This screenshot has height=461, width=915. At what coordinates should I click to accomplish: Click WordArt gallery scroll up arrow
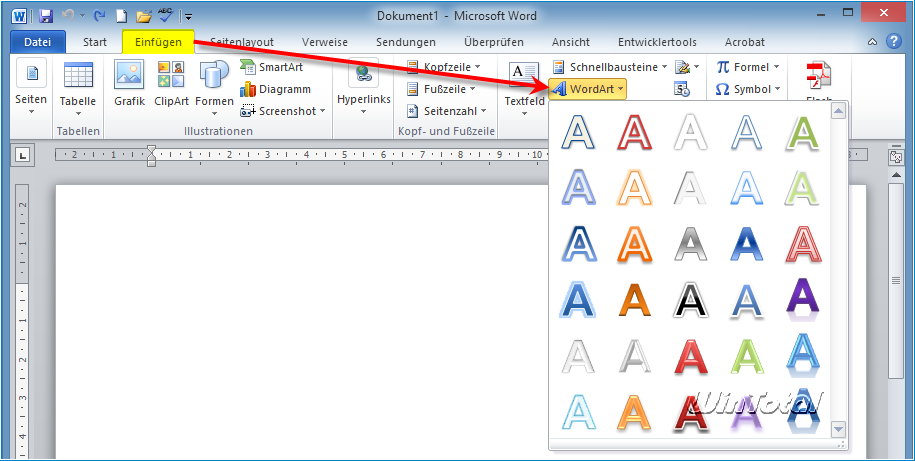[x=839, y=110]
